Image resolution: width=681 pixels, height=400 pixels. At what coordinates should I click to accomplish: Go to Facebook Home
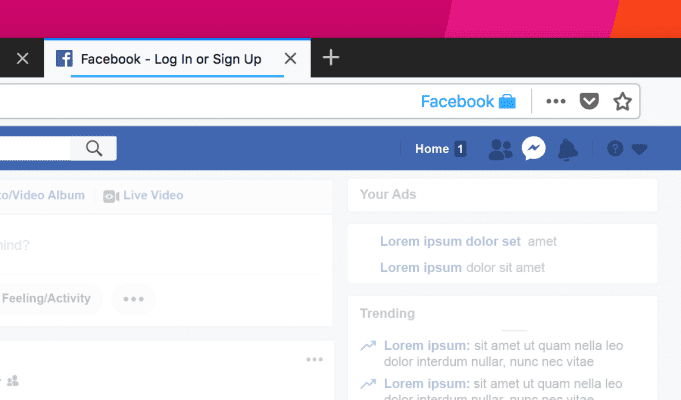point(432,149)
